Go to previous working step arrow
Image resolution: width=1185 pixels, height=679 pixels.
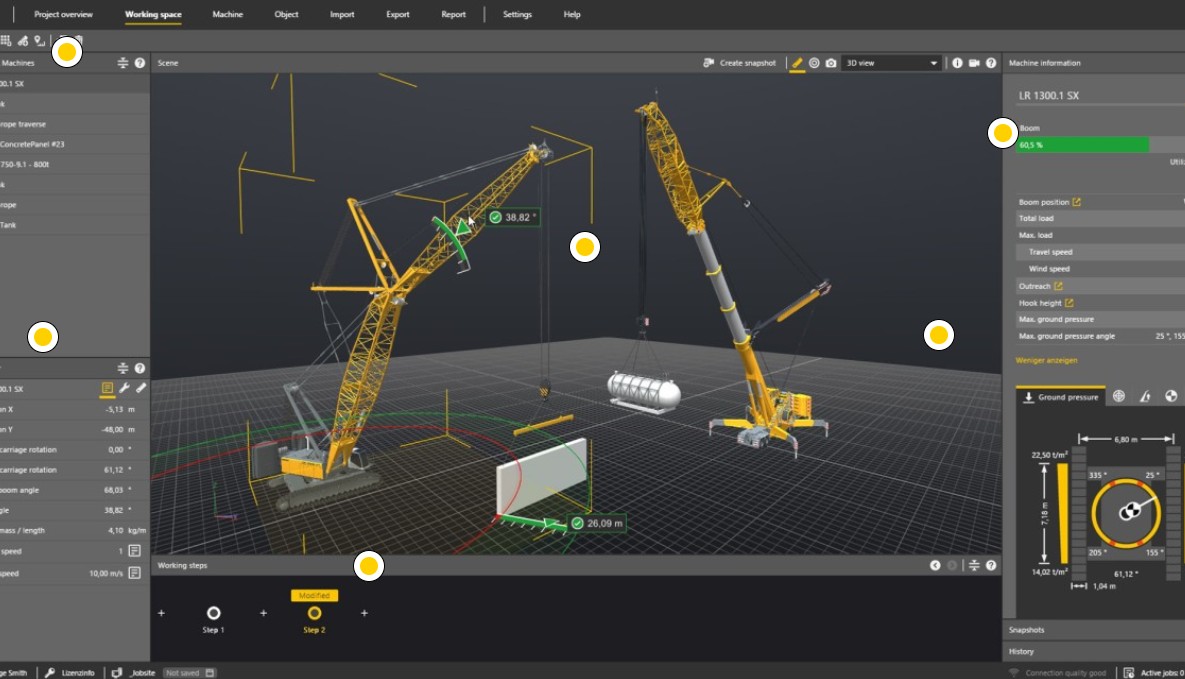click(x=935, y=566)
